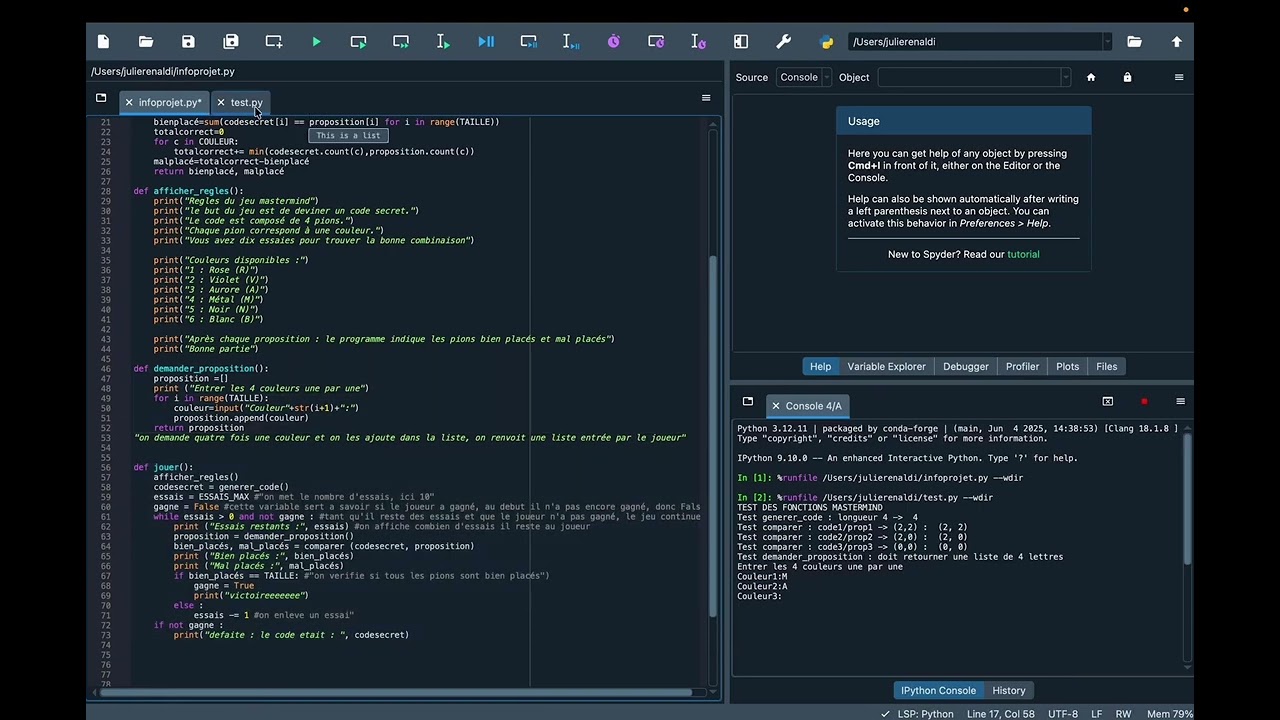1280x720 pixels.
Task: Open the editor pane options menu
Action: 706,98
